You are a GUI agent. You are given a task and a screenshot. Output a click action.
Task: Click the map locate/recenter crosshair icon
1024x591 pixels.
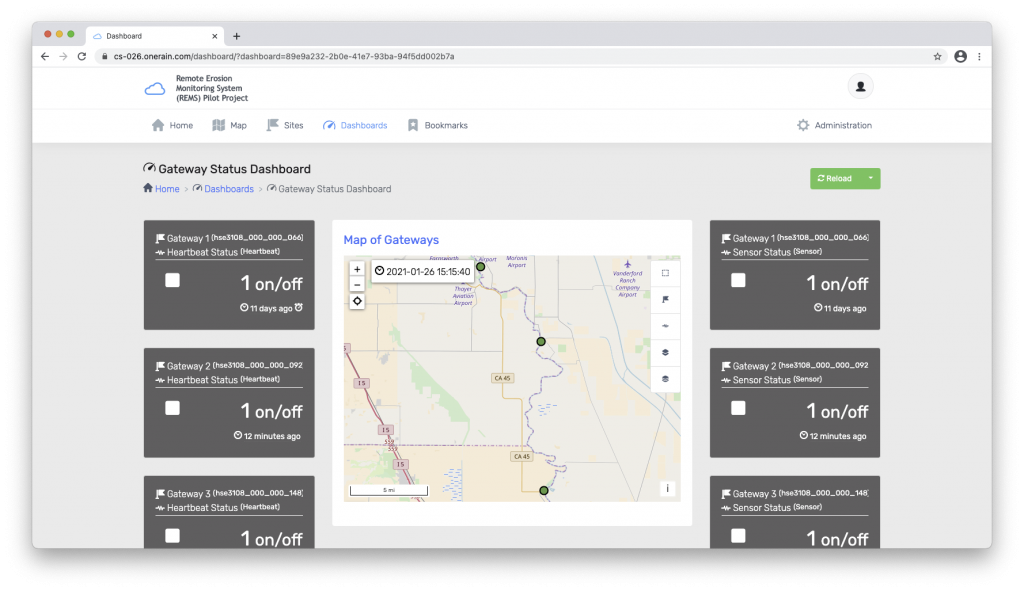(357, 301)
